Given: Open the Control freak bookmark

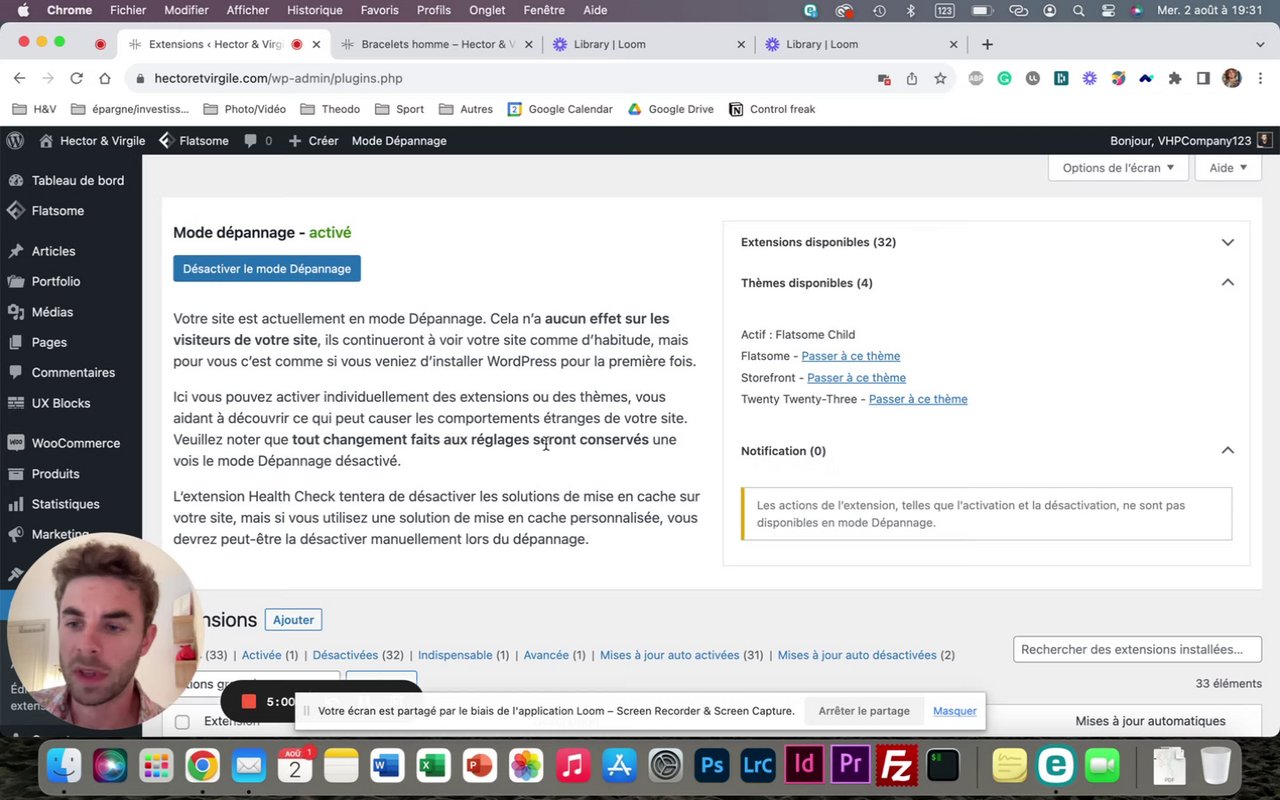Looking at the screenshot, I should [773, 109].
